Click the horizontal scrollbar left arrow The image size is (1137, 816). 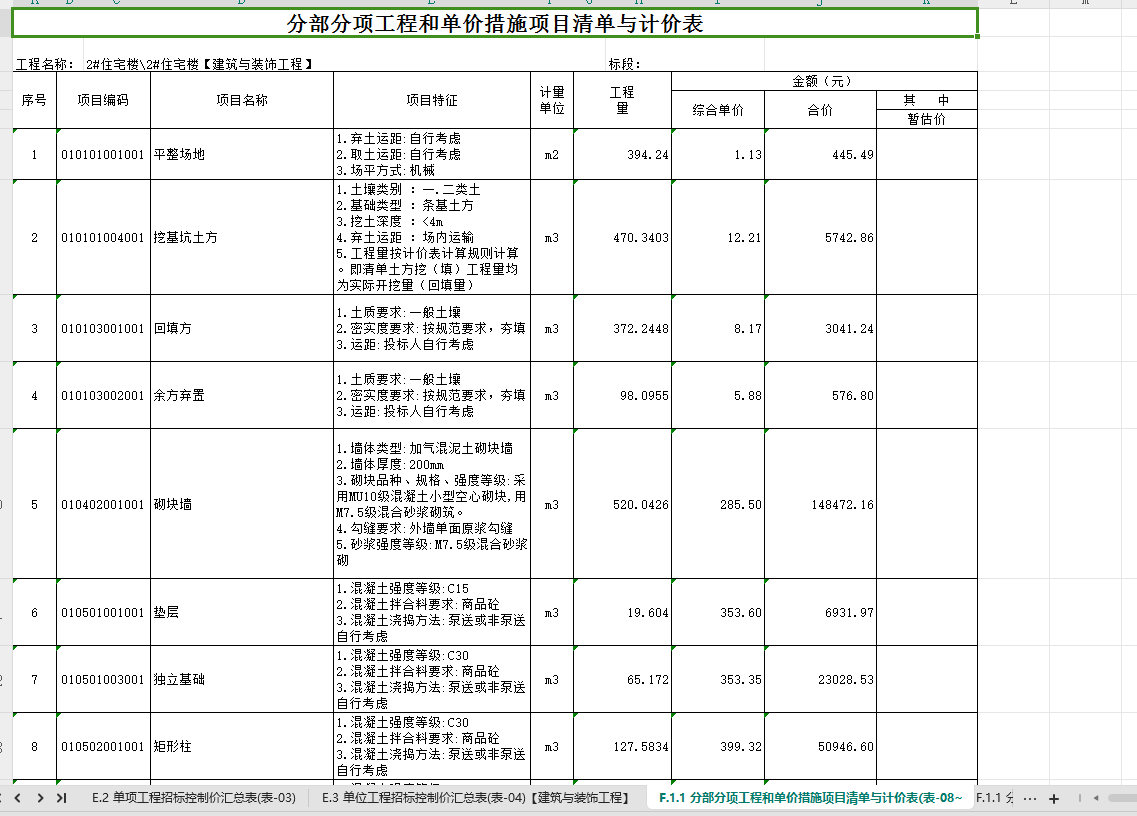tap(1096, 799)
